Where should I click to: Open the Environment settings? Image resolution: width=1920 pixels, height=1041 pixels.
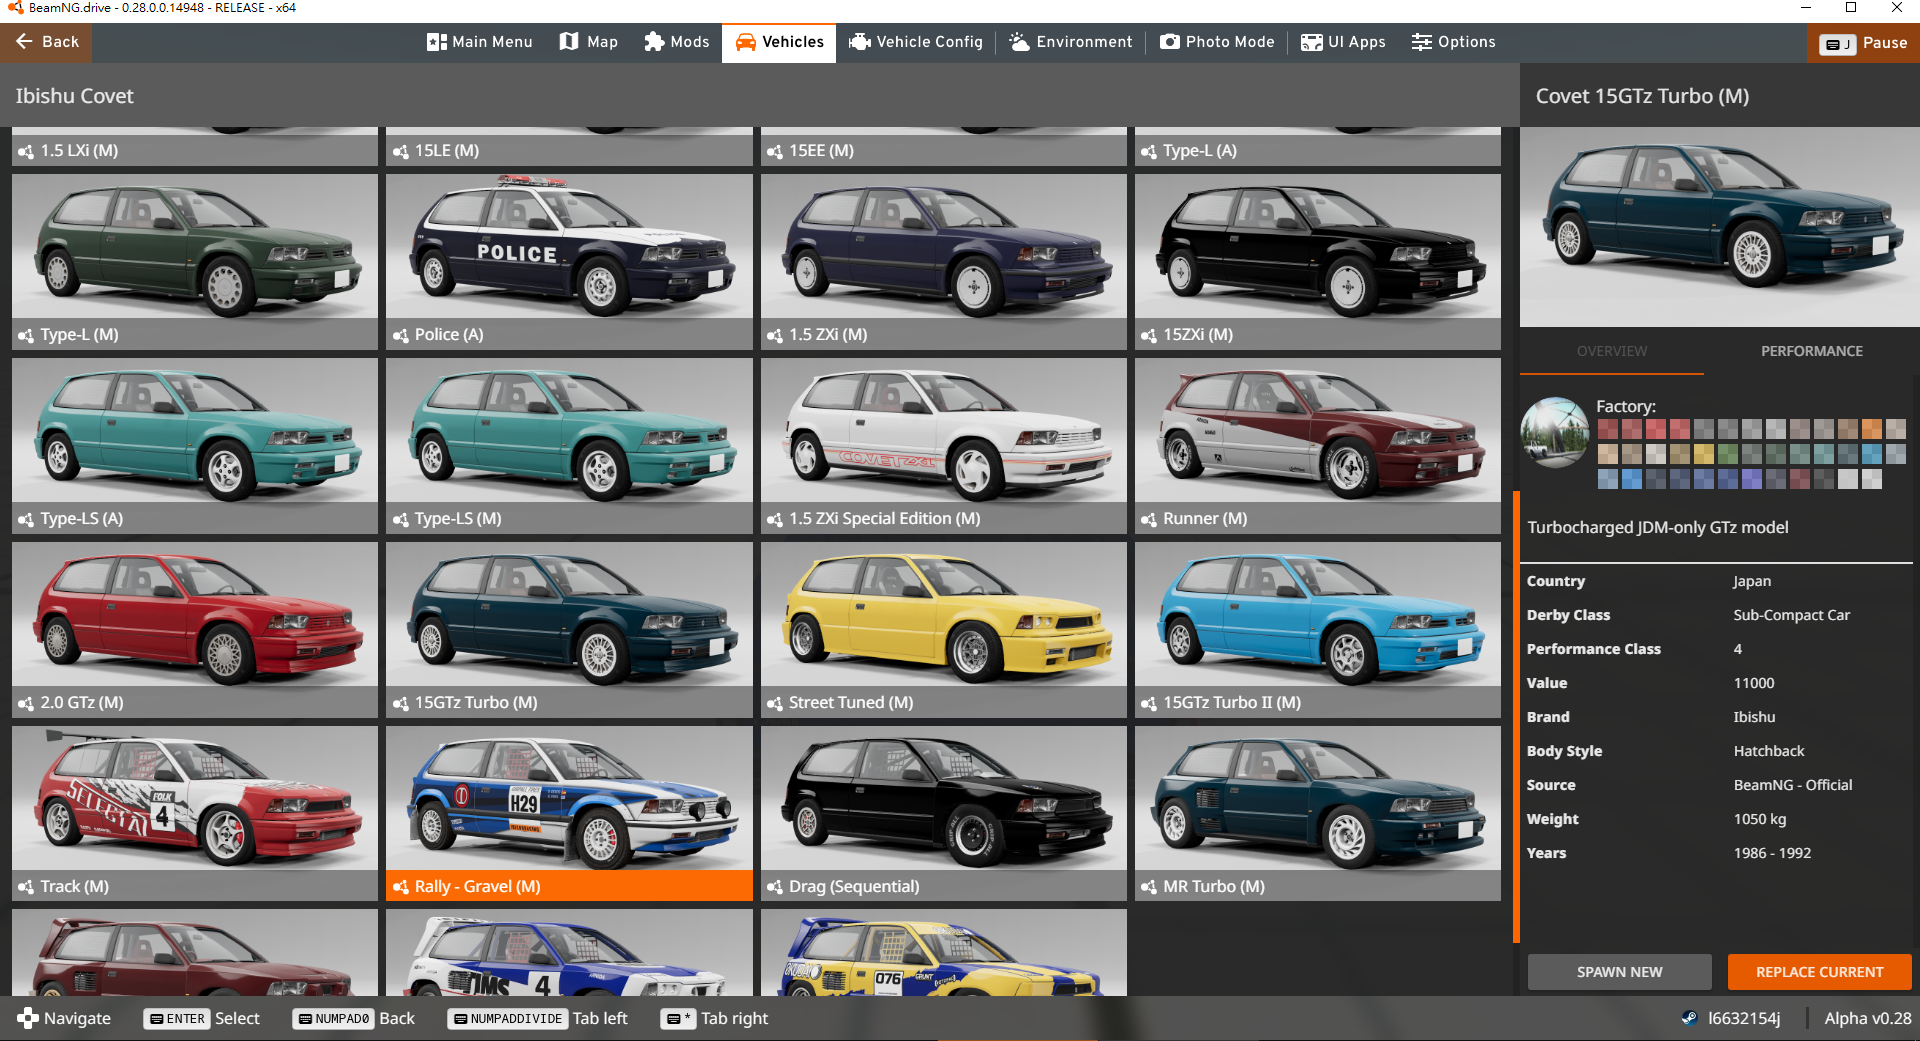1070,42
